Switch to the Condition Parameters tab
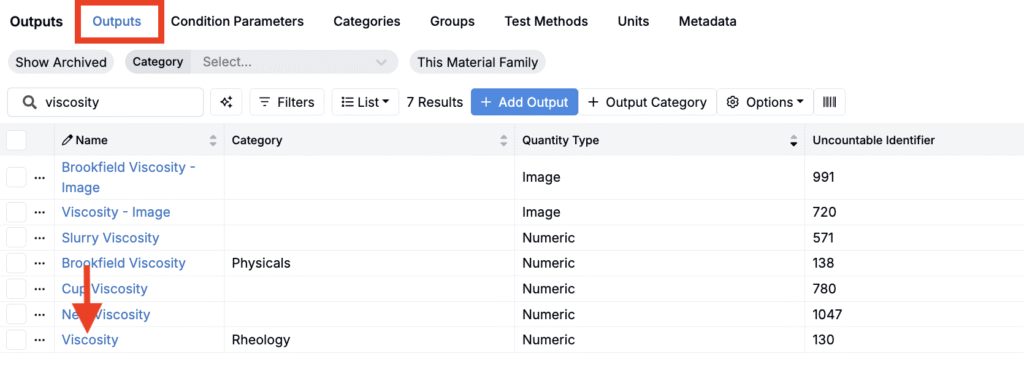Screen dimensions: 1024x372 pyautogui.click(x=237, y=22)
